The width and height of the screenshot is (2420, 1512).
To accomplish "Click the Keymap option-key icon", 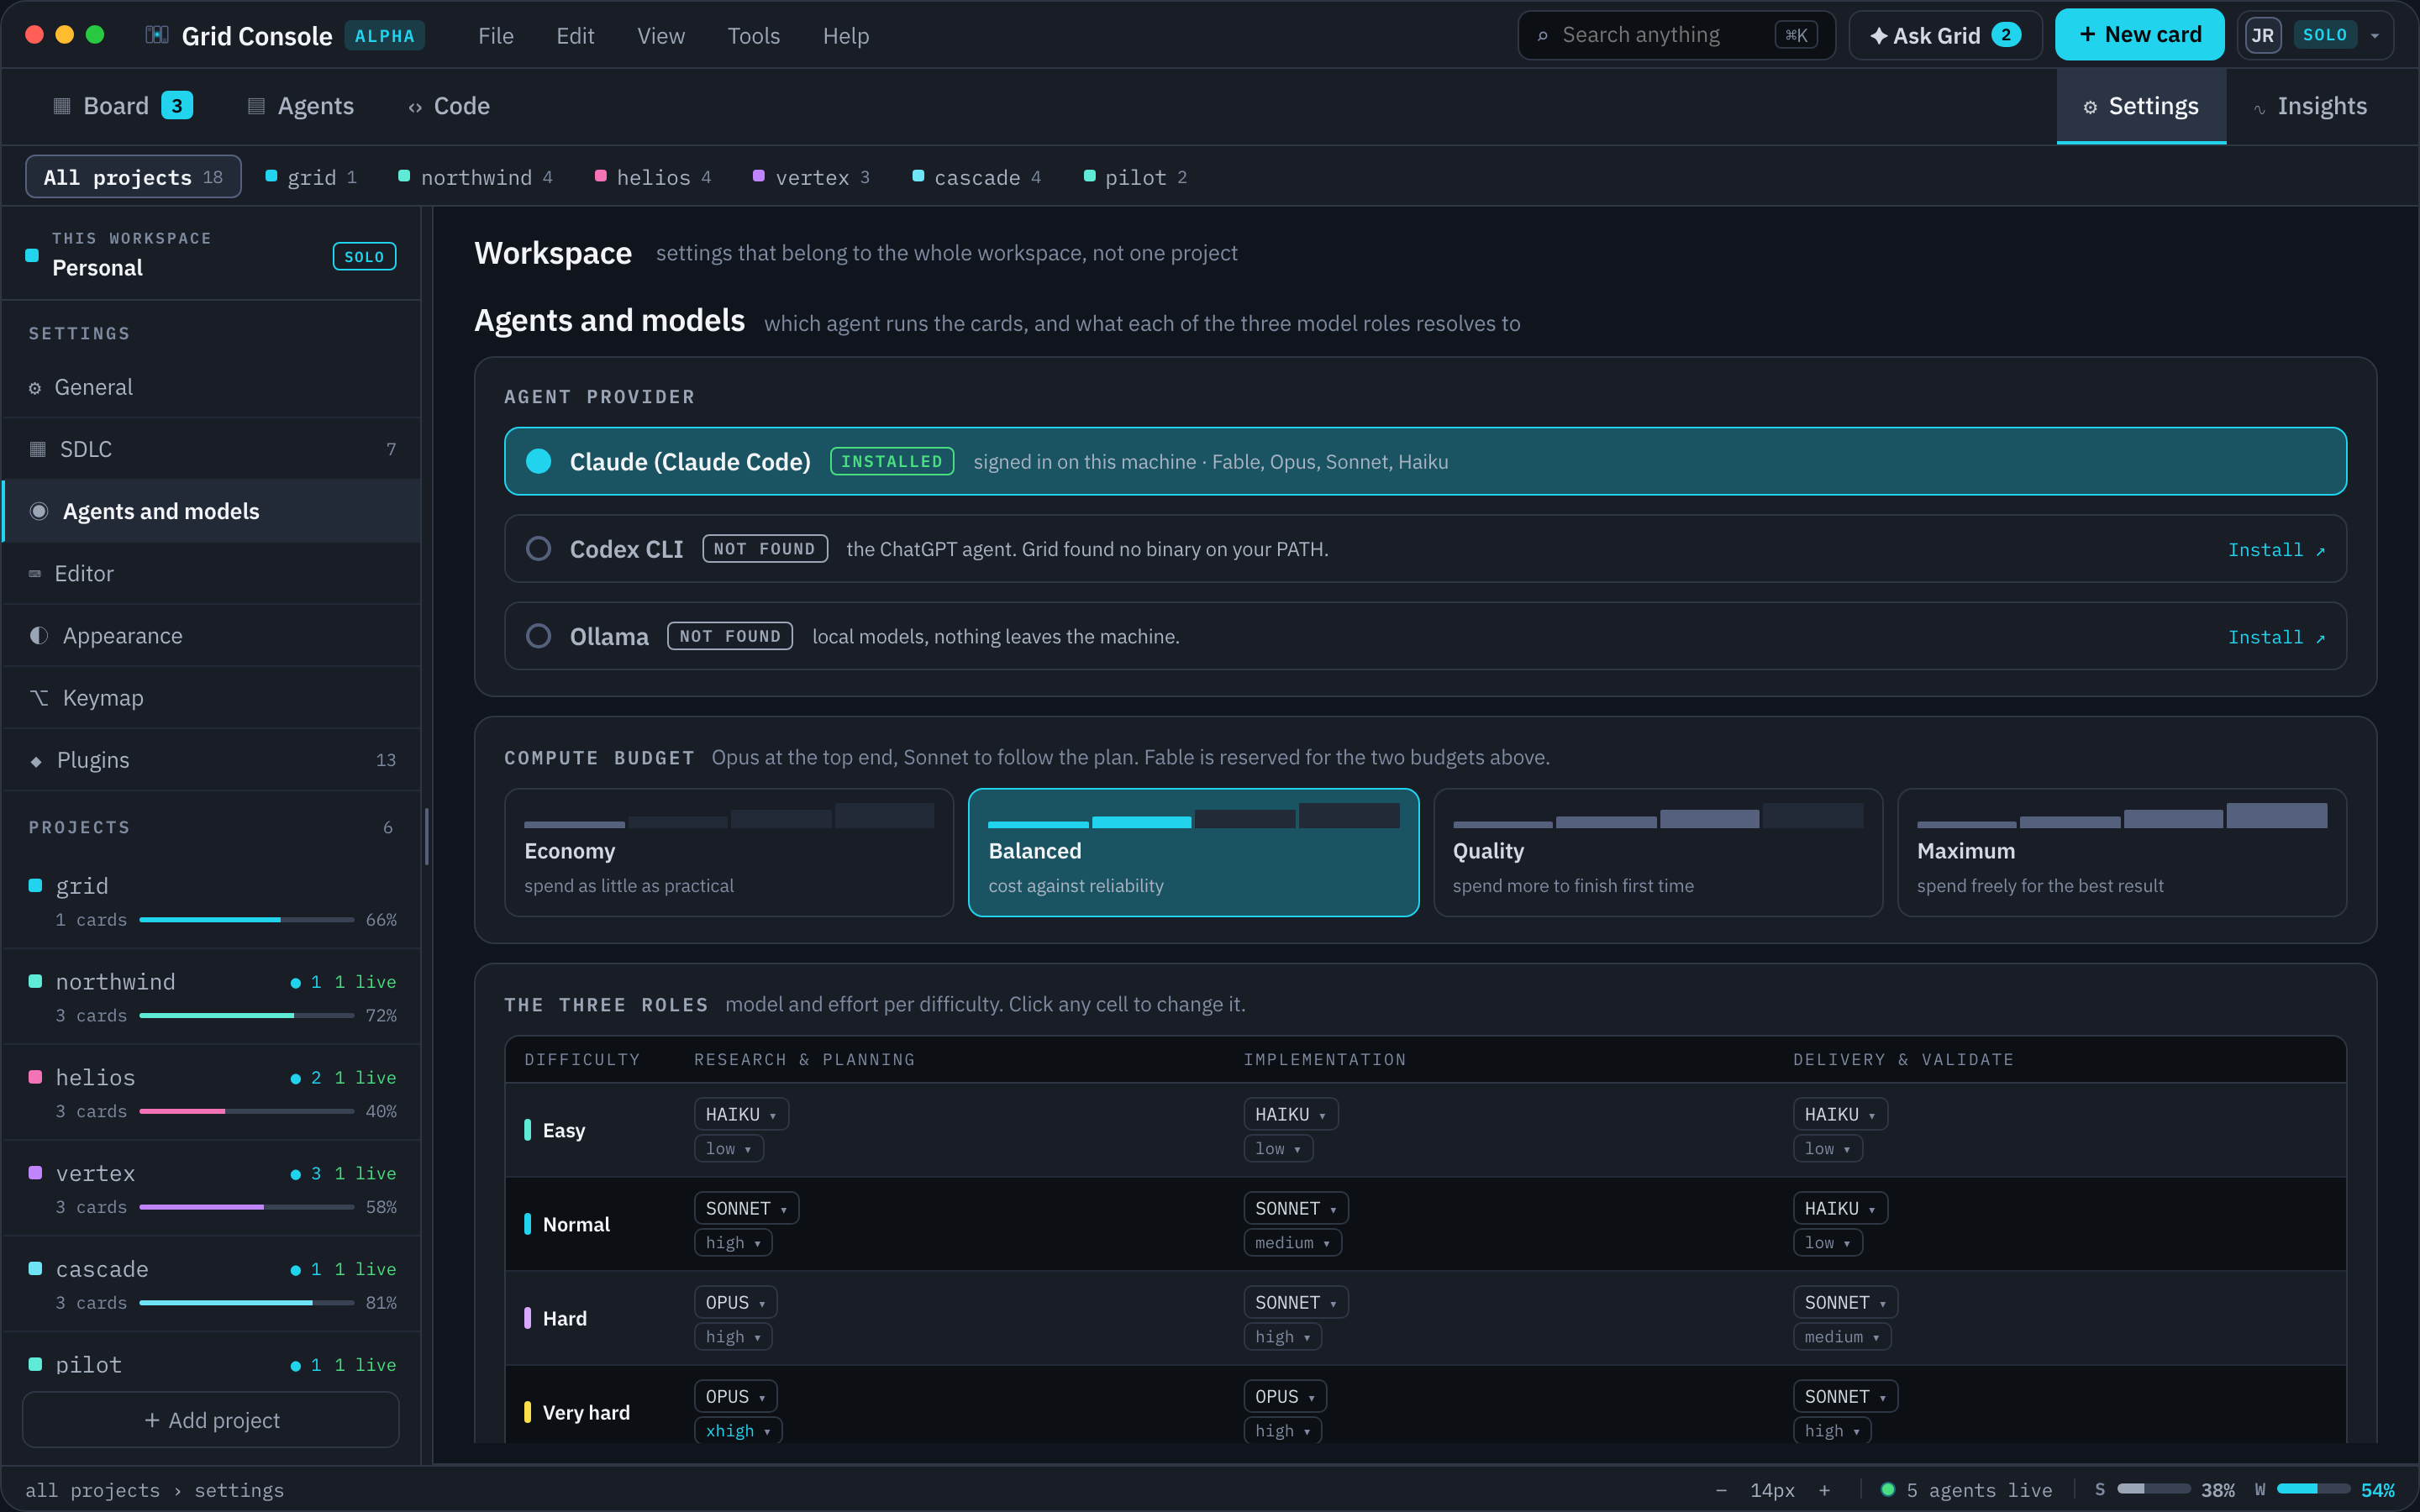I will [x=39, y=698].
